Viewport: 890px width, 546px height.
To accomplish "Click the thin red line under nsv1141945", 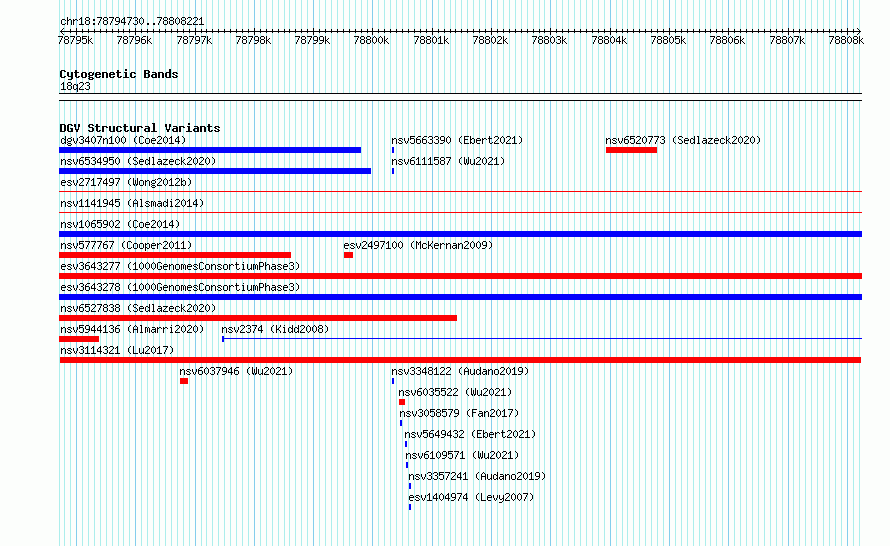I will click(460, 213).
